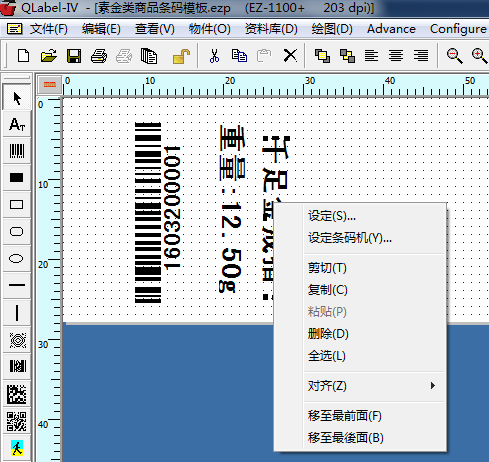Viewport: 489px width, 462px height.
Task: Select the rounded rectangle tool
Action: point(17,231)
